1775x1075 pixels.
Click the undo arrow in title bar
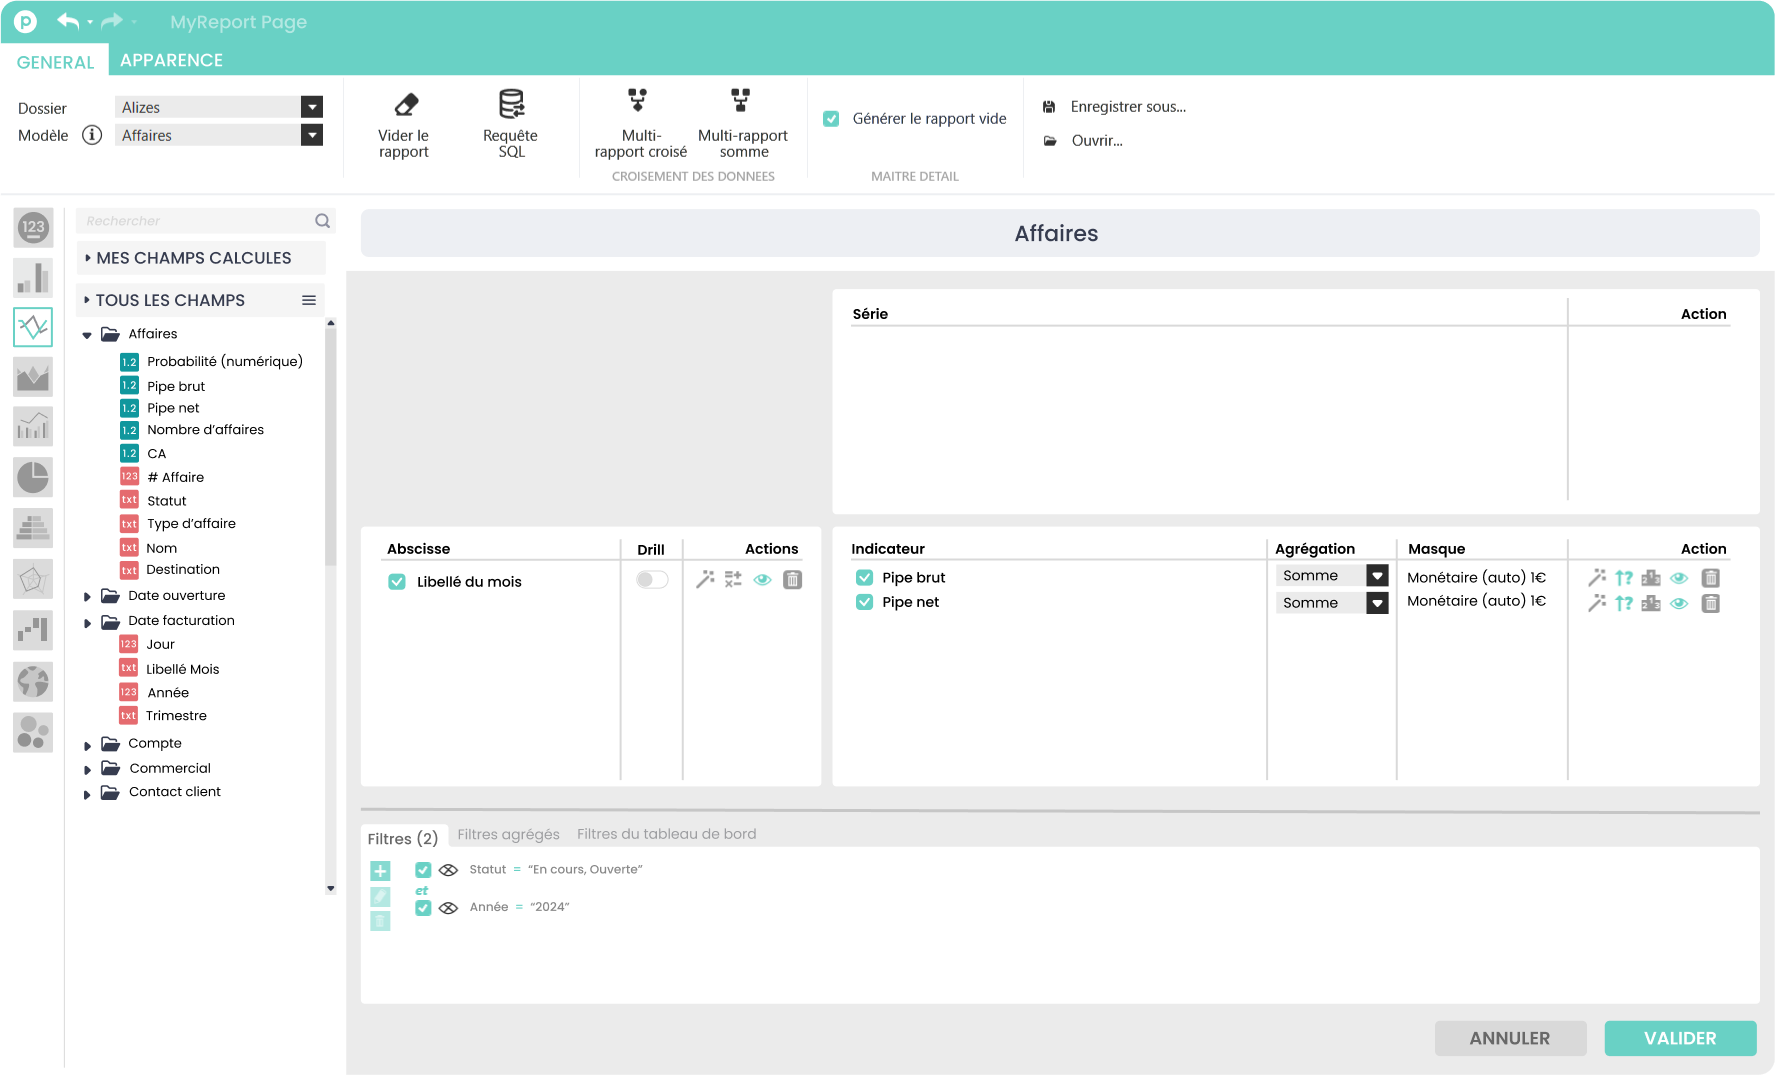[67, 21]
